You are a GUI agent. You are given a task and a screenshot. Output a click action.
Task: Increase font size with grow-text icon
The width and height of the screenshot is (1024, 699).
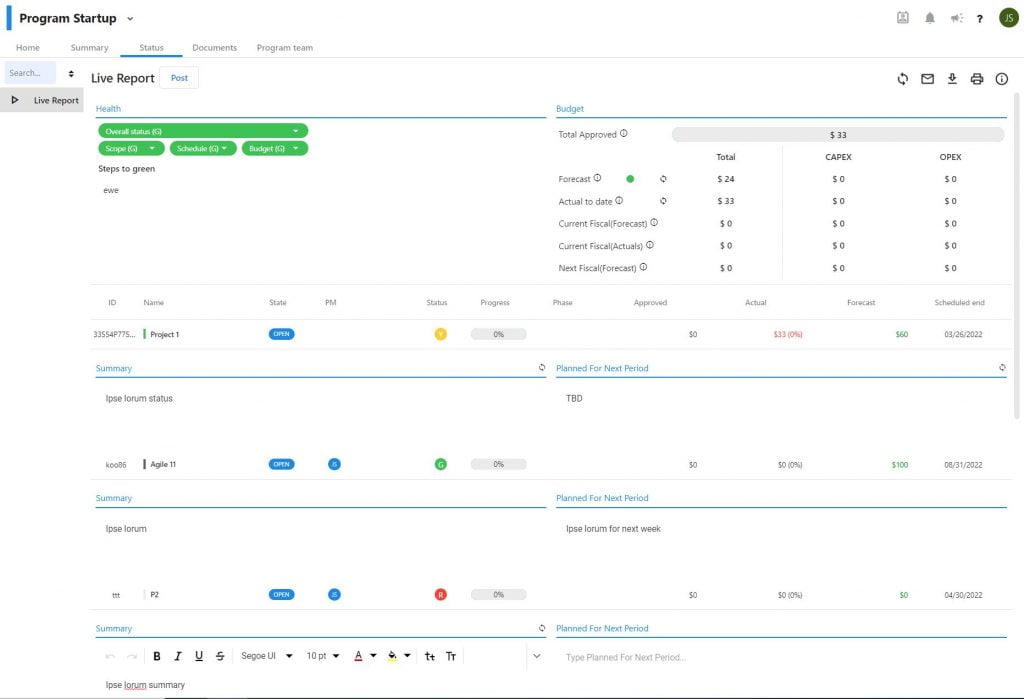430,656
